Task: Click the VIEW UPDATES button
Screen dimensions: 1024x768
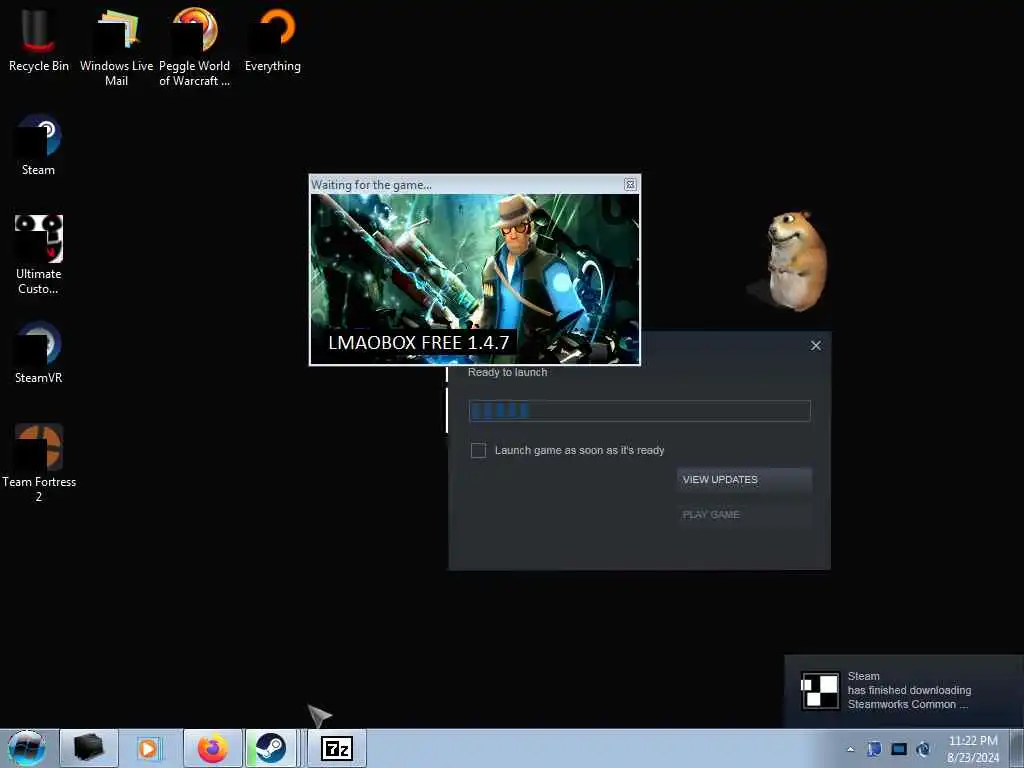Action: pos(744,479)
